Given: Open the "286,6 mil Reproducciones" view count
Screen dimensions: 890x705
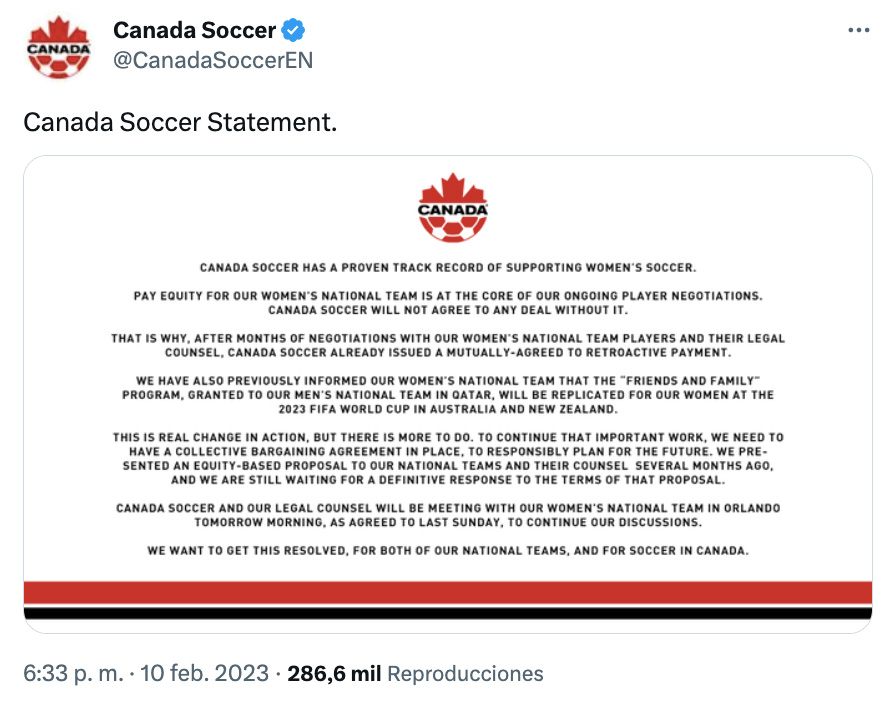Looking at the screenshot, I should point(415,673).
